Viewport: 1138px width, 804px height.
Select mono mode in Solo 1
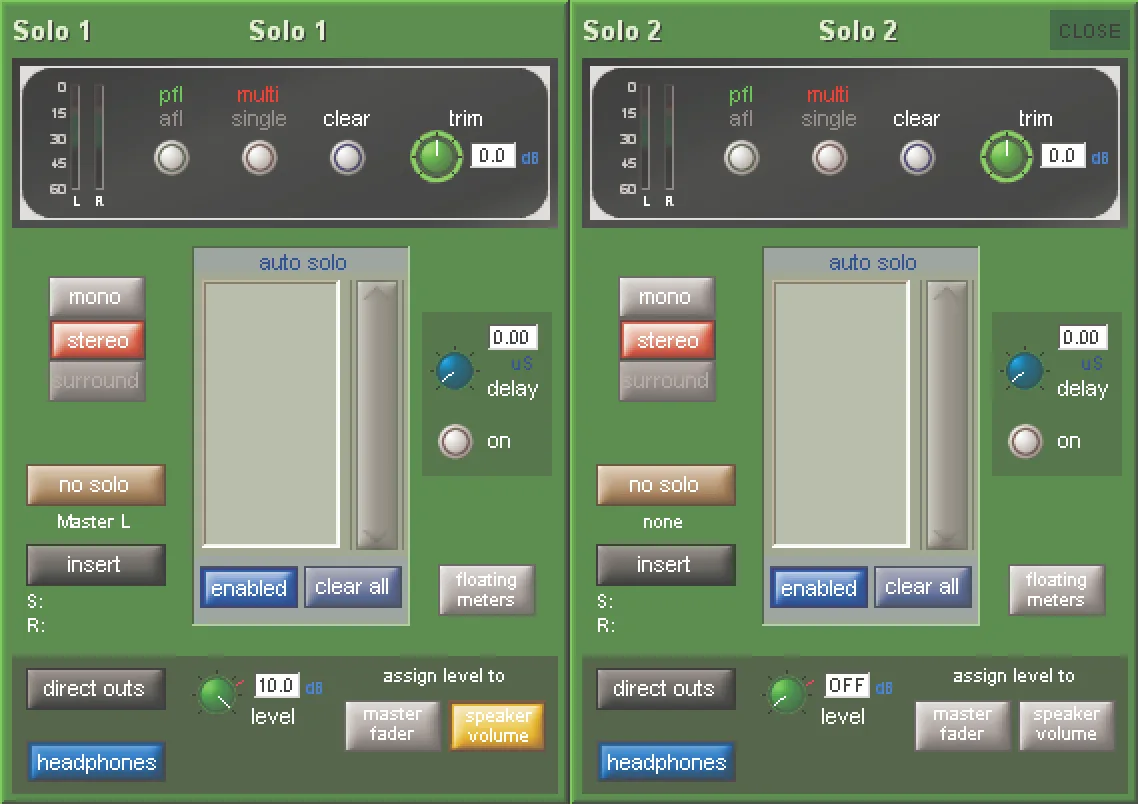(97, 297)
